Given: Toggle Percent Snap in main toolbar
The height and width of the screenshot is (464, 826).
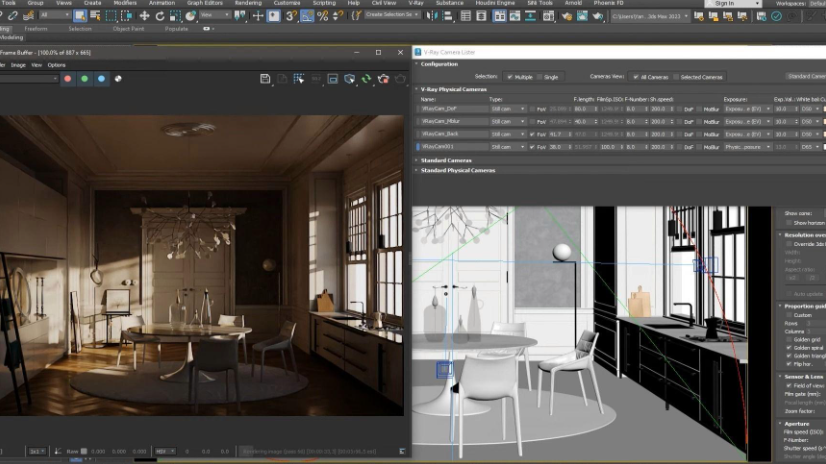Looking at the screenshot, I should pyautogui.click(x=322, y=16).
